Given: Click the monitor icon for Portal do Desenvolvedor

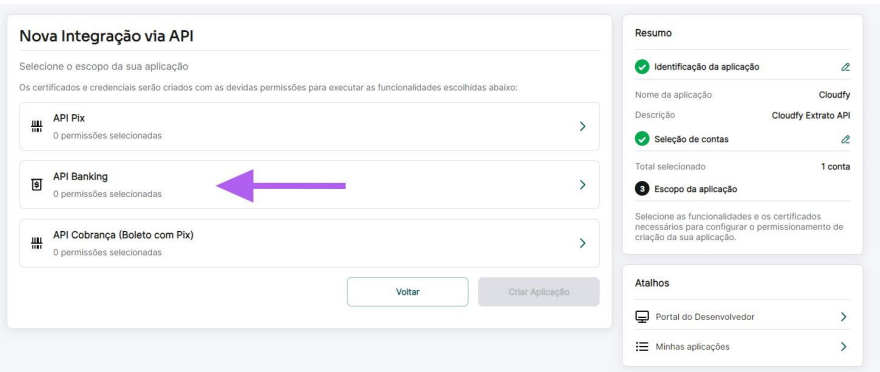Looking at the screenshot, I should [x=642, y=317].
